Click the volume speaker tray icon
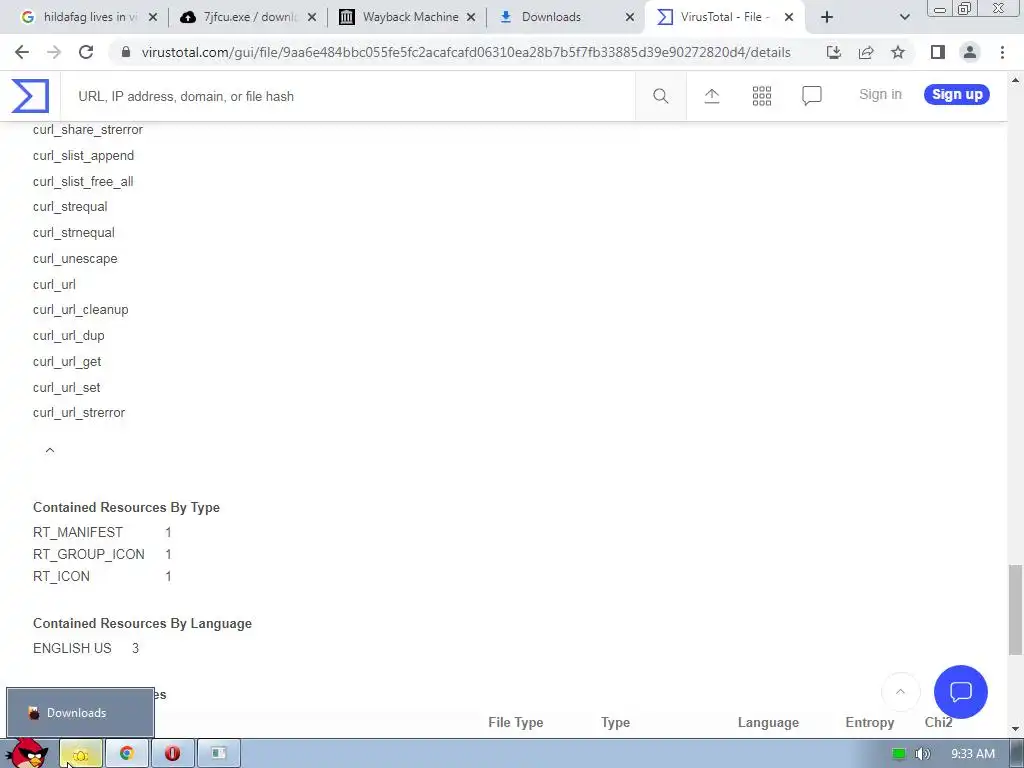Viewport: 1024px width, 768px height. (922, 754)
